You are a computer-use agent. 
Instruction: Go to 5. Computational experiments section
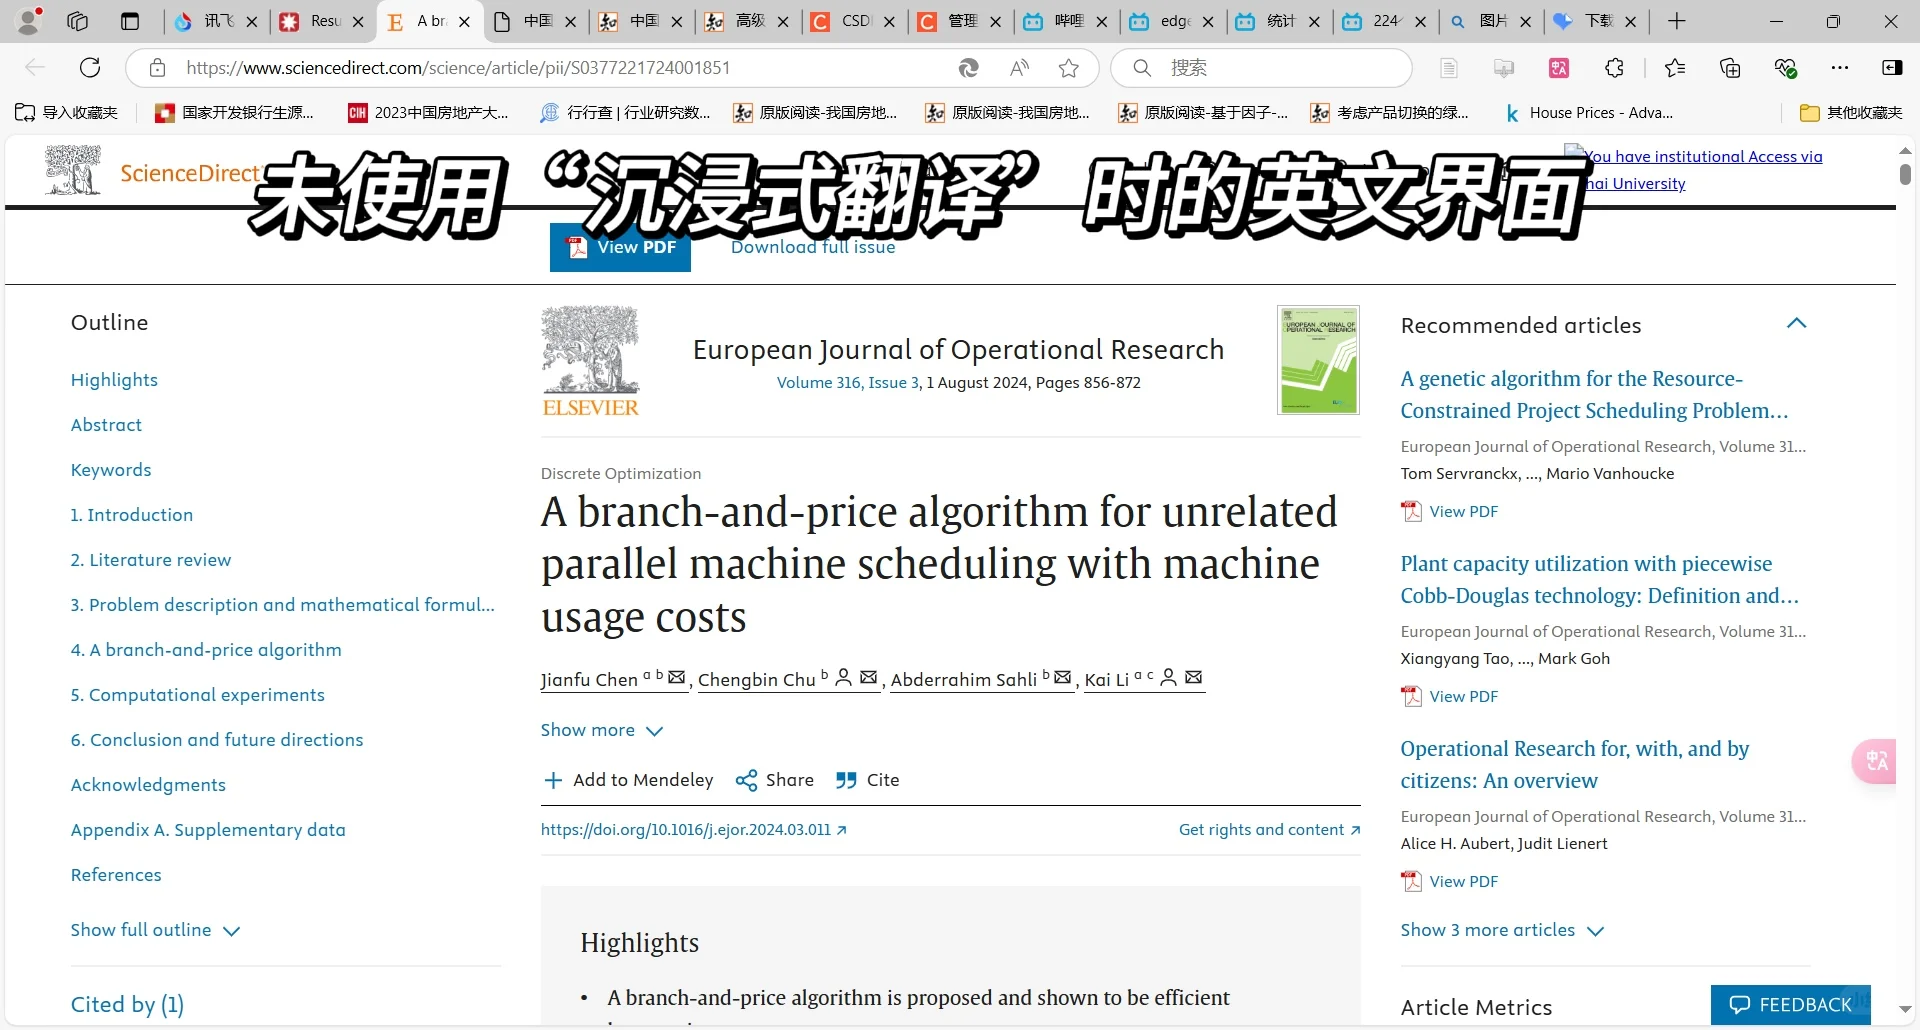tap(197, 695)
